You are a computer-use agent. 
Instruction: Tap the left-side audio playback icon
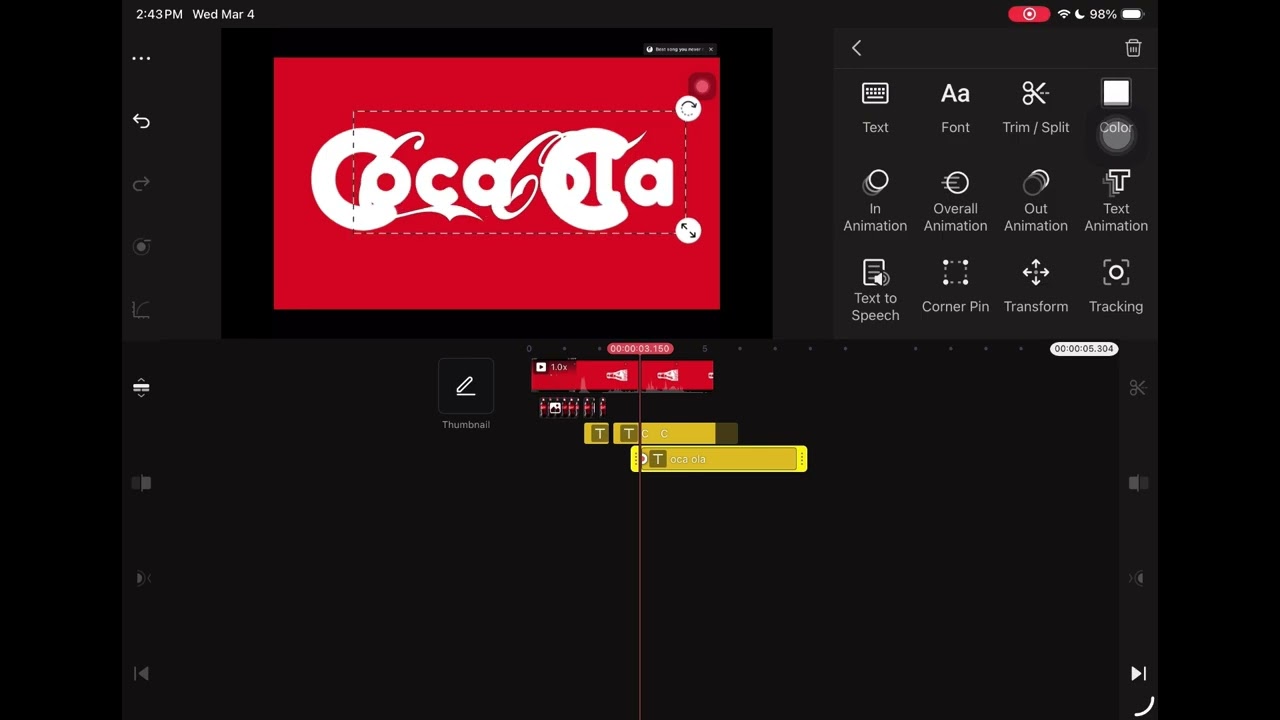point(141,578)
